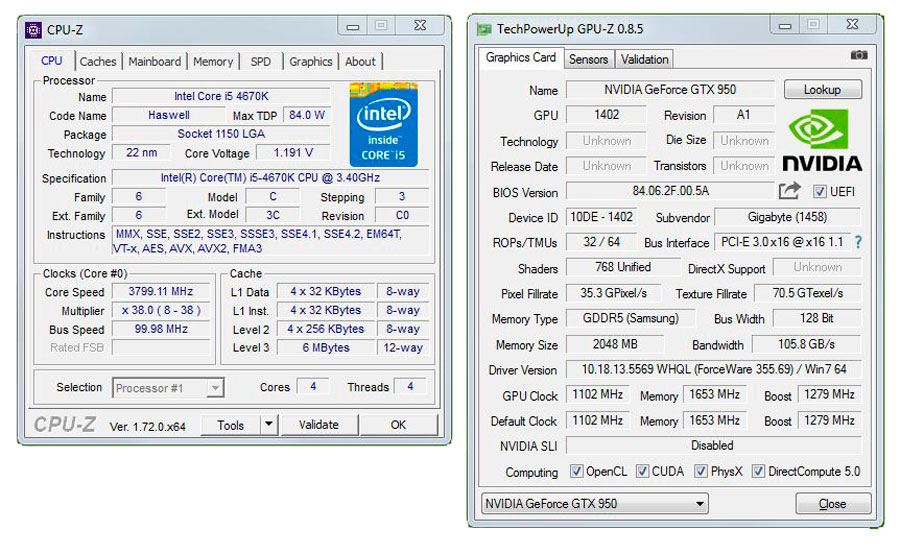Image resolution: width=900 pixels, height=554 pixels.
Task: Toggle the UEFI checkbox
Action: point(820,192)
